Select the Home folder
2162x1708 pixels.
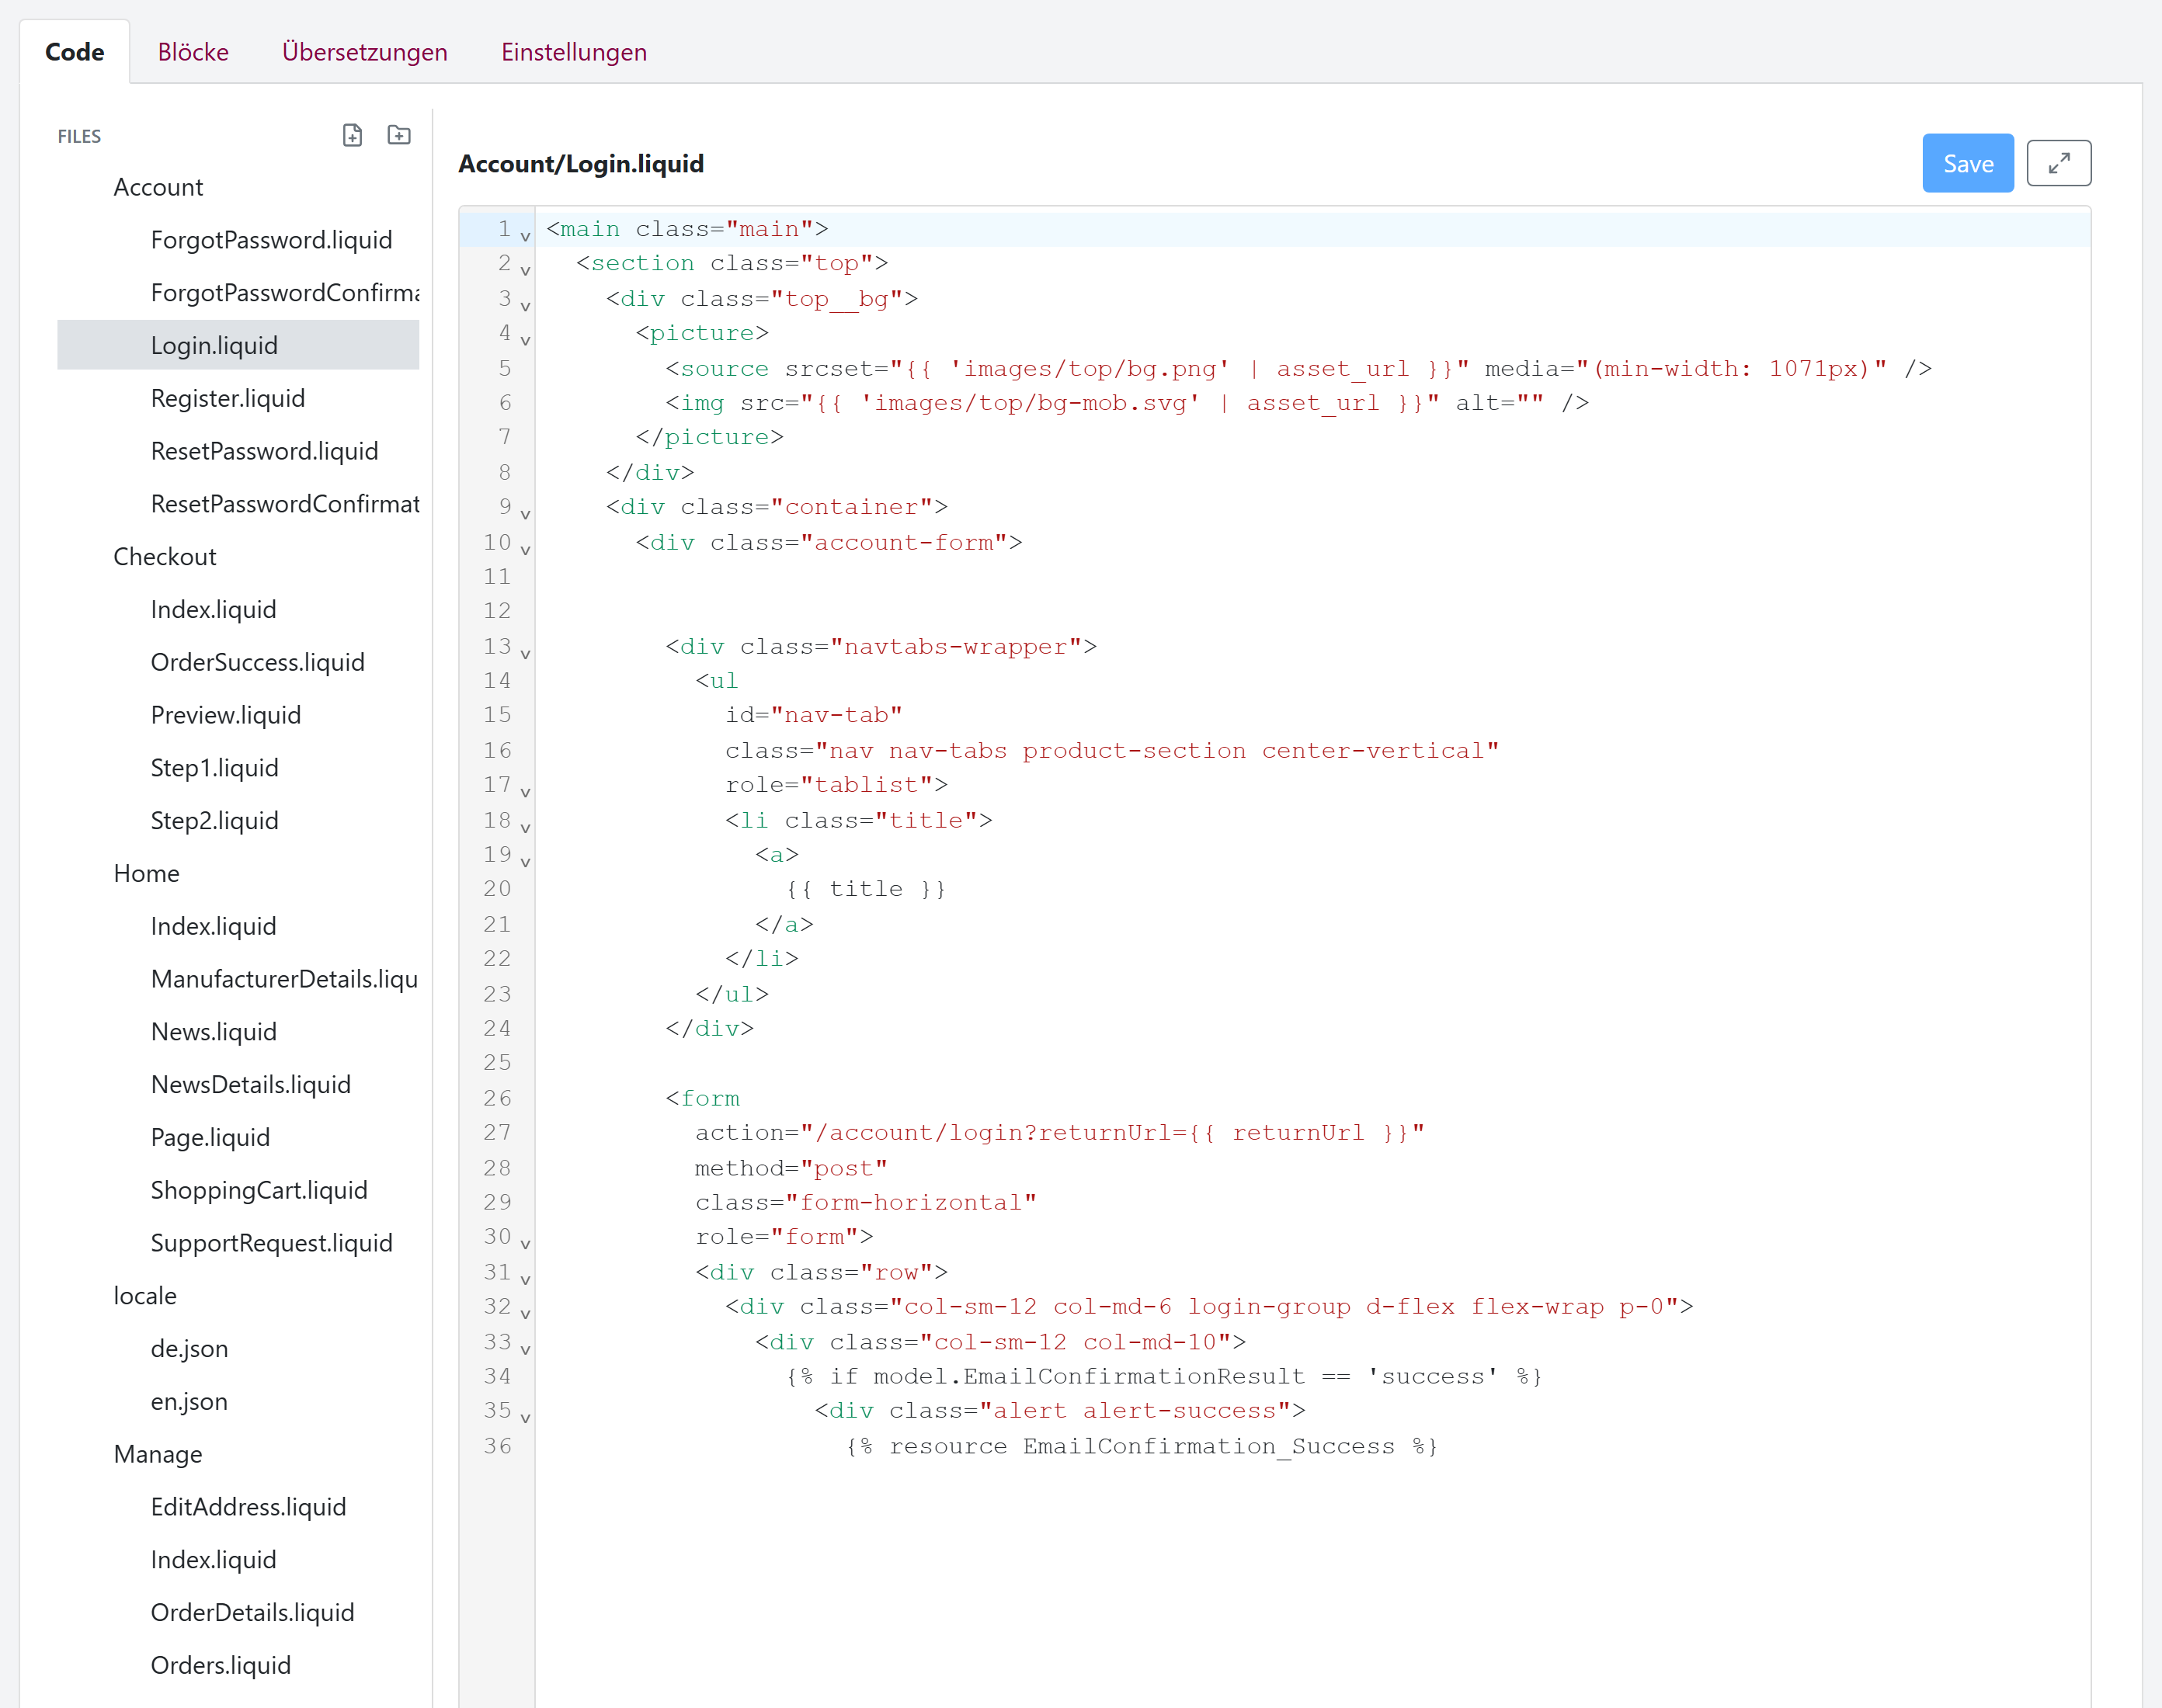(146, 874)
